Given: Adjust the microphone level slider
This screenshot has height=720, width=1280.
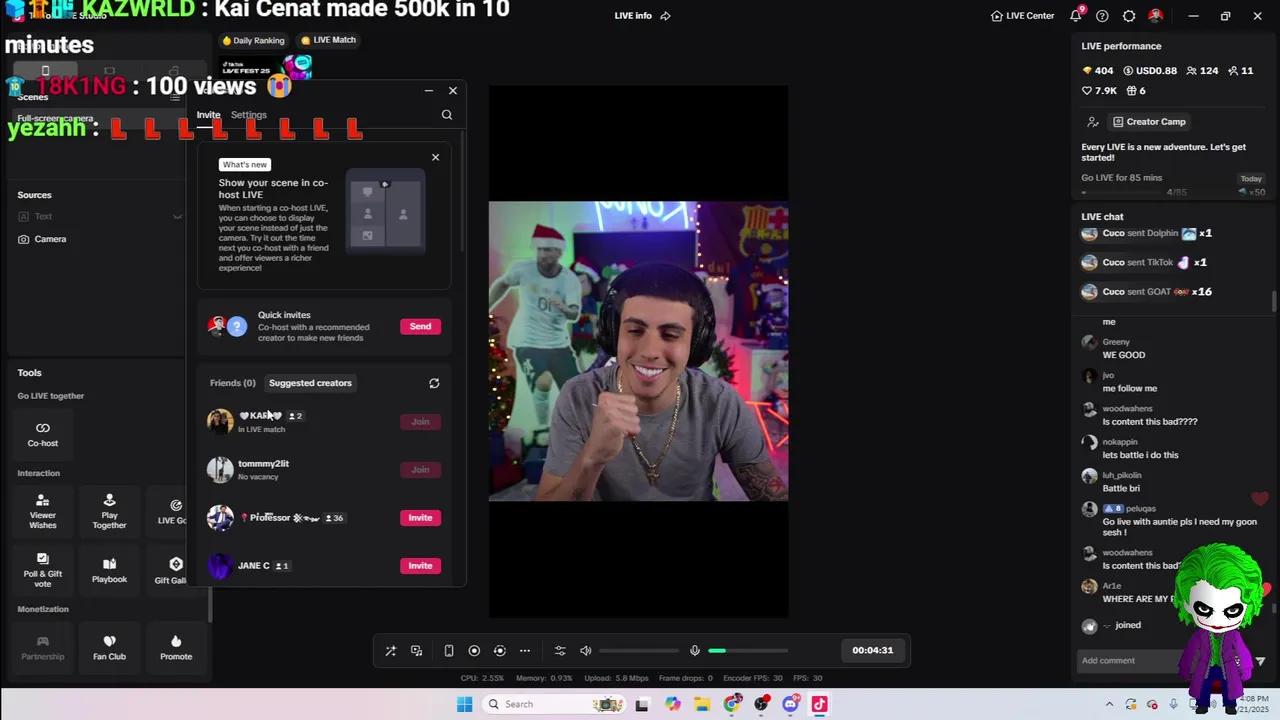Looking at the screenshot, I should [x=748, y=650].
